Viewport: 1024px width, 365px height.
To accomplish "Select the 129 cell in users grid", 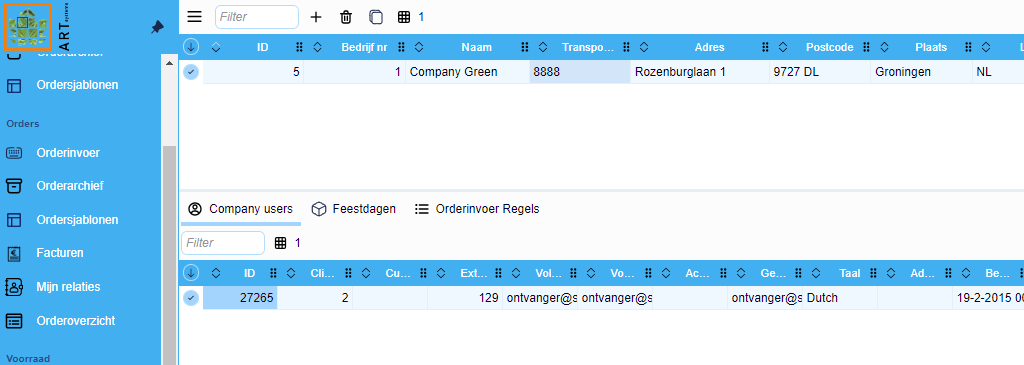I will click(465, 298).
